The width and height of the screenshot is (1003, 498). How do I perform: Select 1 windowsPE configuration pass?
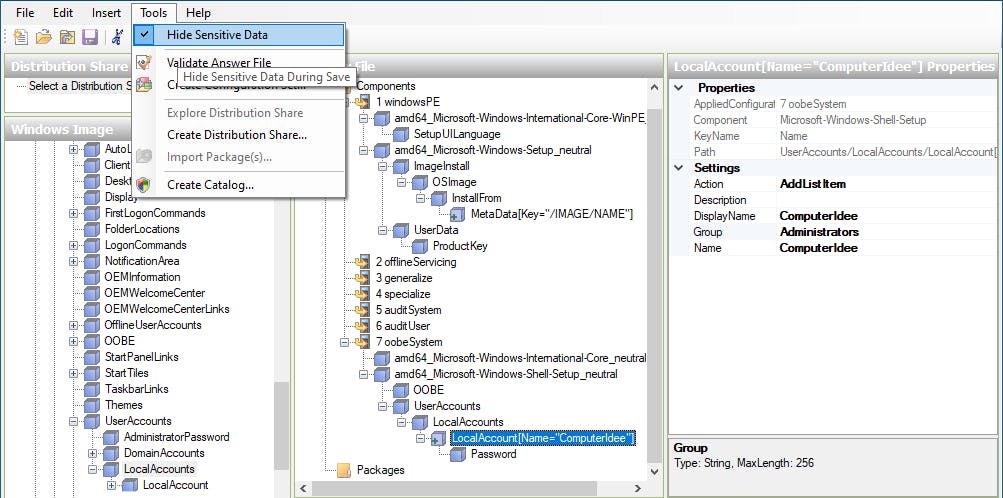pos(407,102)
